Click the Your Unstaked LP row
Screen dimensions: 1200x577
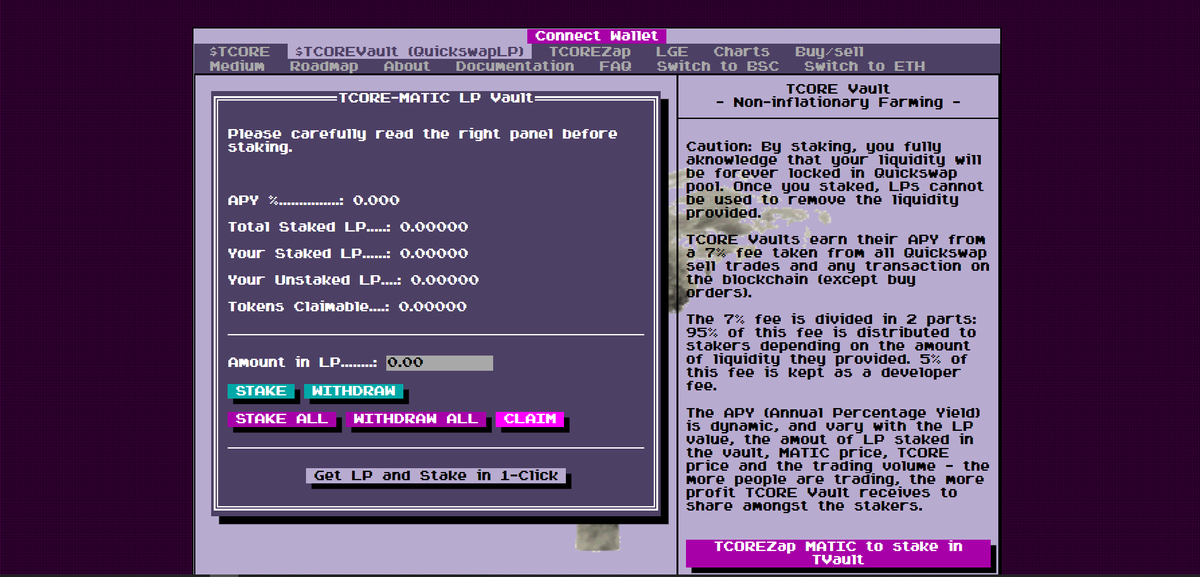tap(353, 280)
